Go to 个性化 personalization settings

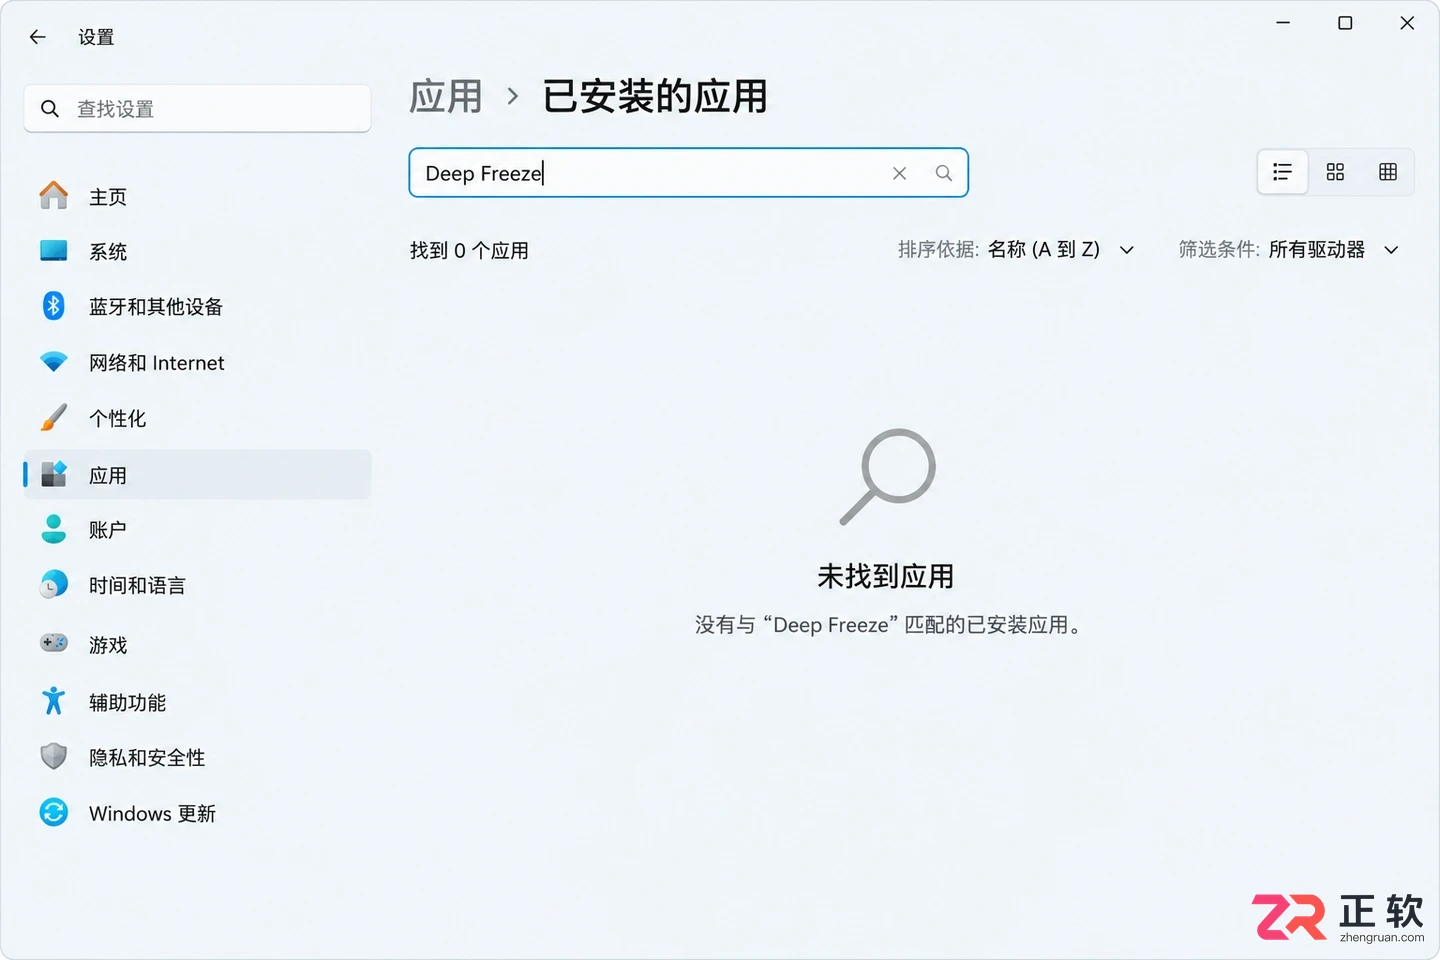197,419
